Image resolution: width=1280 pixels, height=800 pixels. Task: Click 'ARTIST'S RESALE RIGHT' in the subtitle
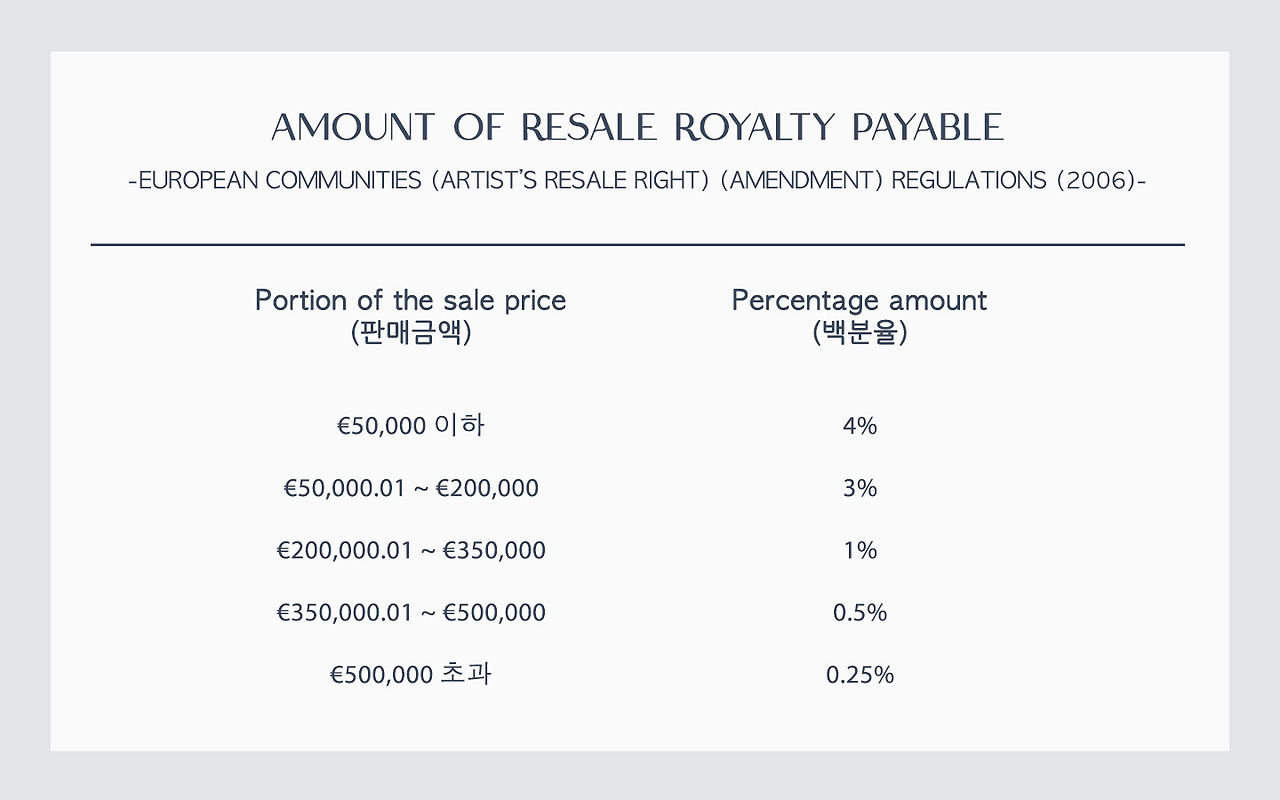tap(569, 181)
